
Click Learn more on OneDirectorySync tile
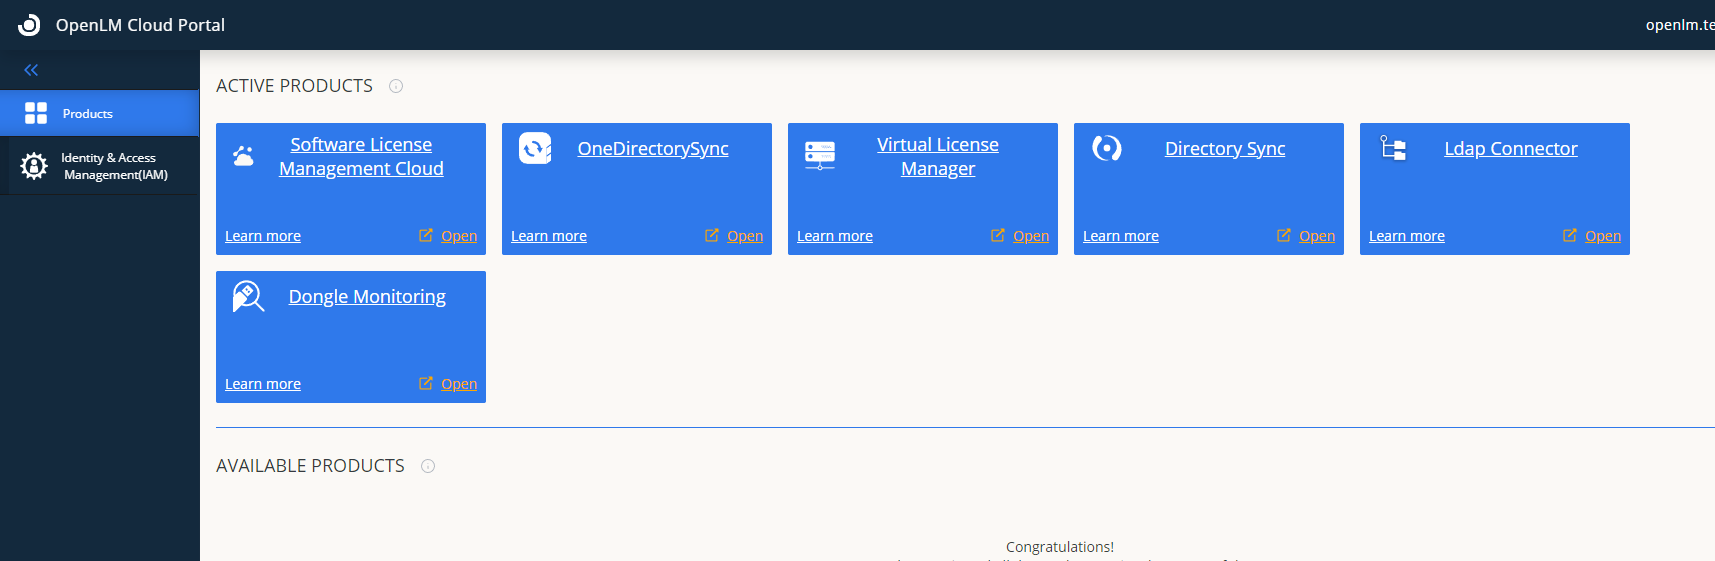click(548, 236)
